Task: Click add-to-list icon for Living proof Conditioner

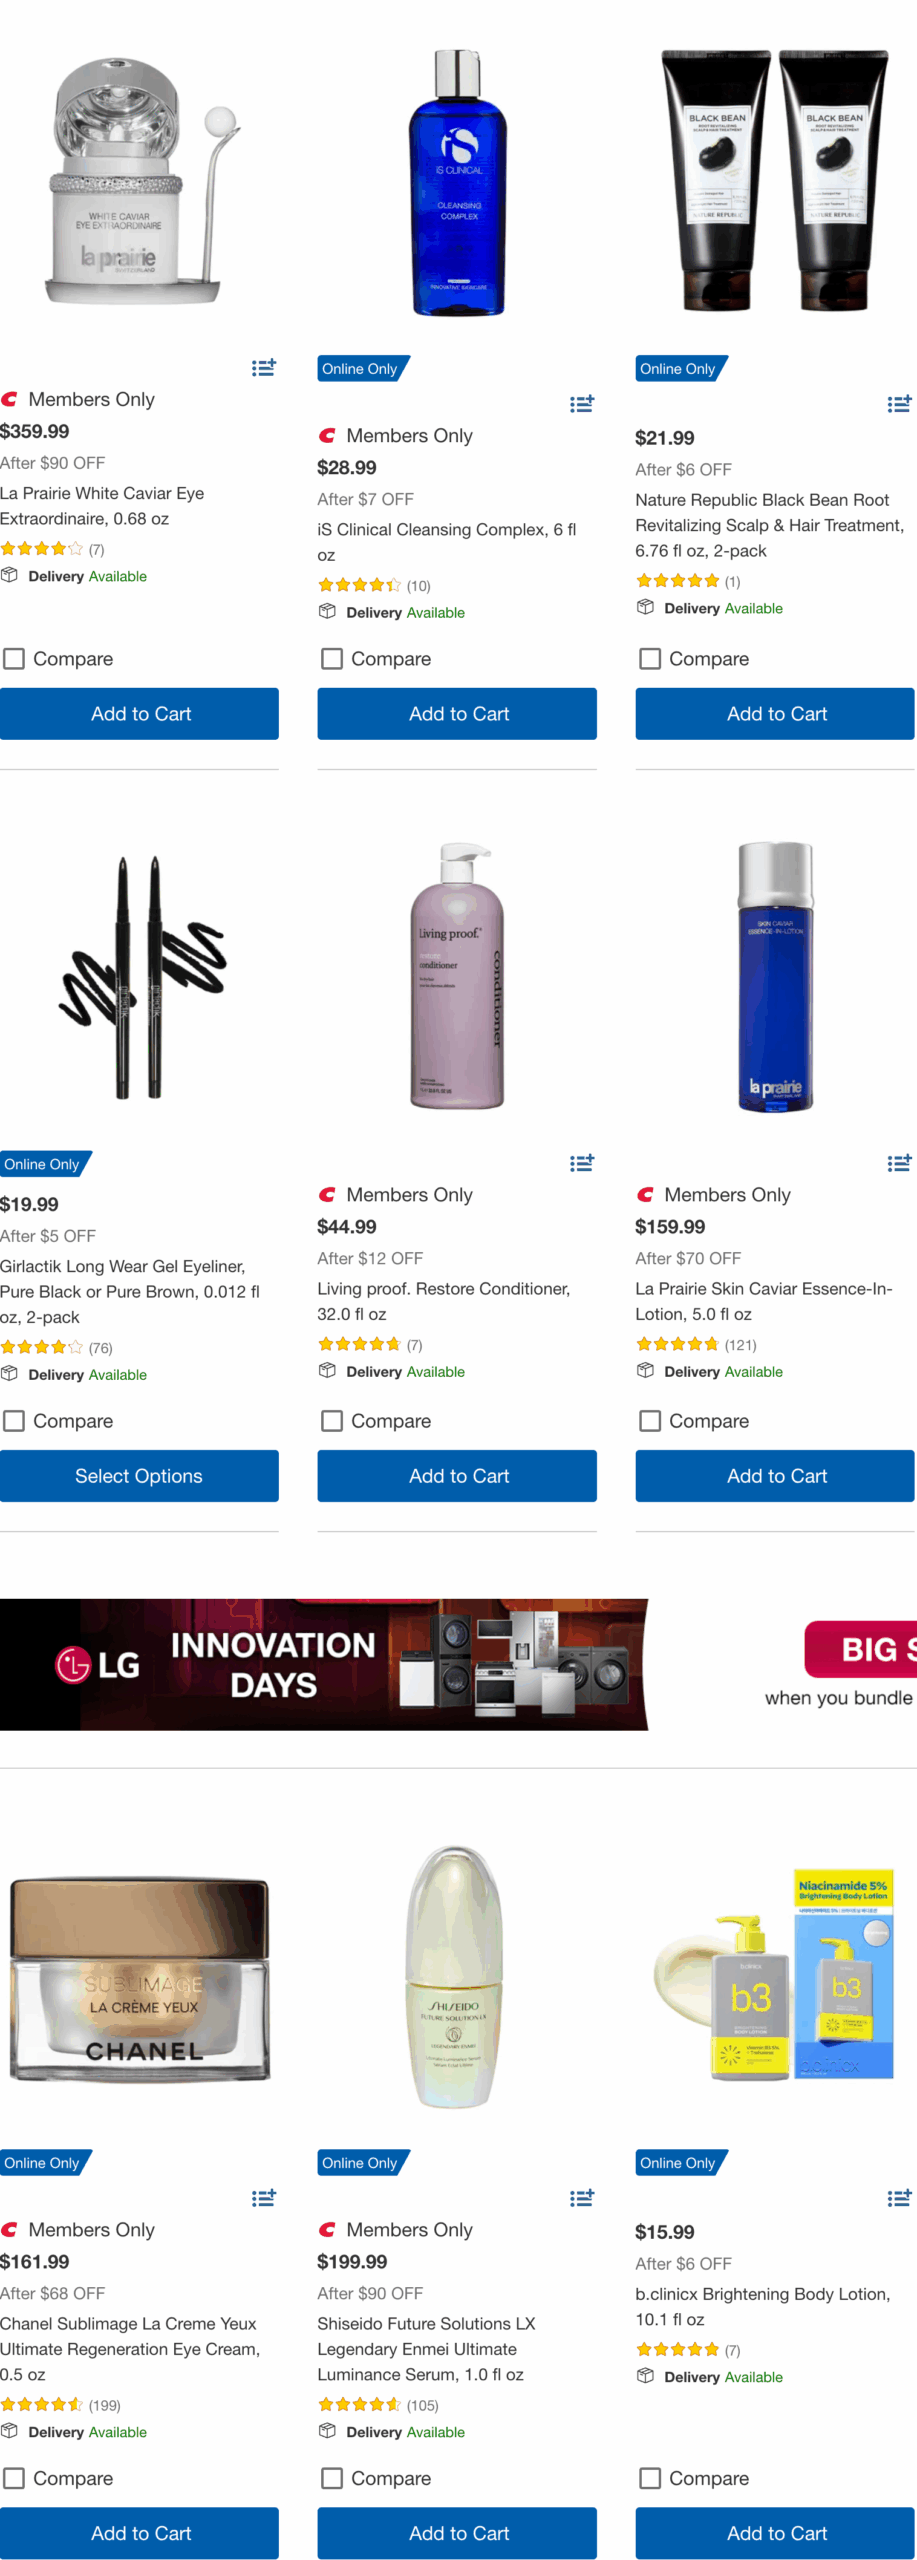Action: [x=581, y=1163]
